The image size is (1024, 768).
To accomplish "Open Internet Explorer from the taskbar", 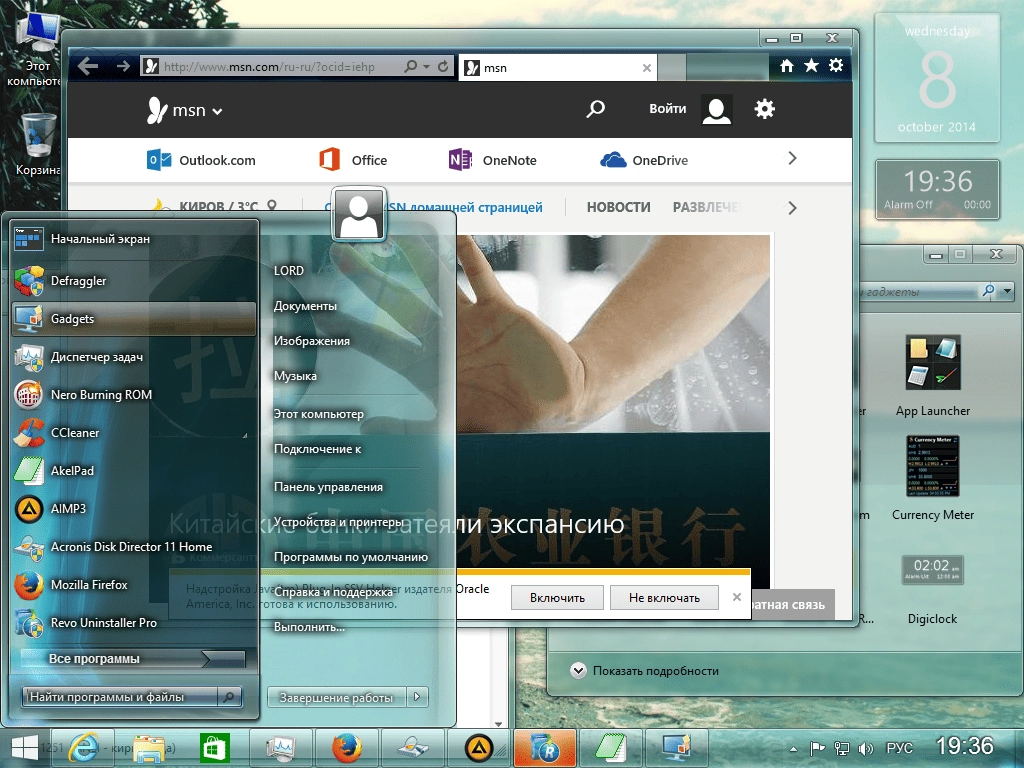I will tap(83, 748).
